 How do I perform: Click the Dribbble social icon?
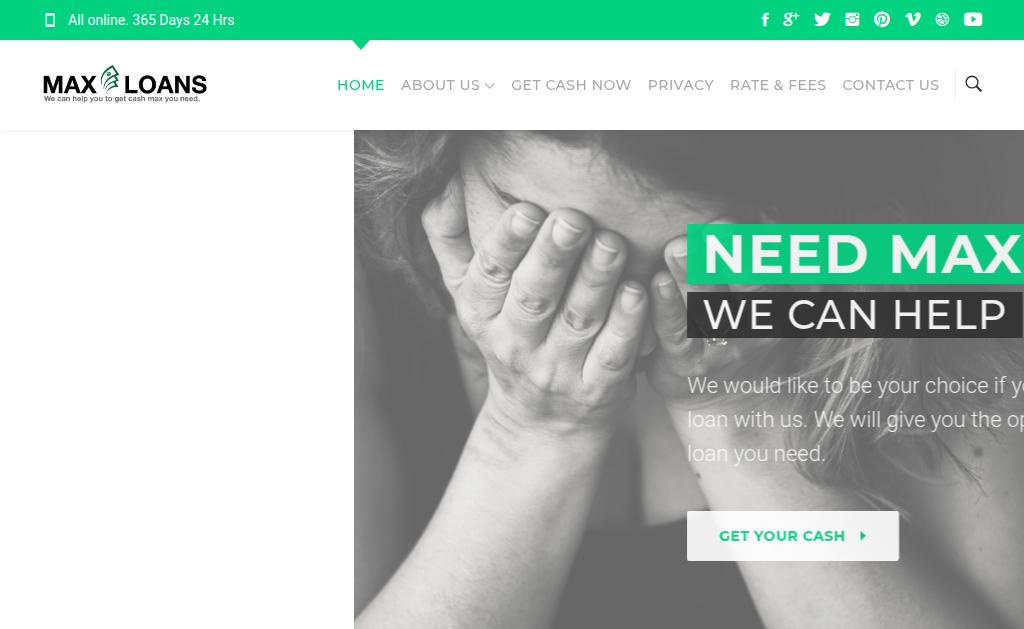click(942, 20)
